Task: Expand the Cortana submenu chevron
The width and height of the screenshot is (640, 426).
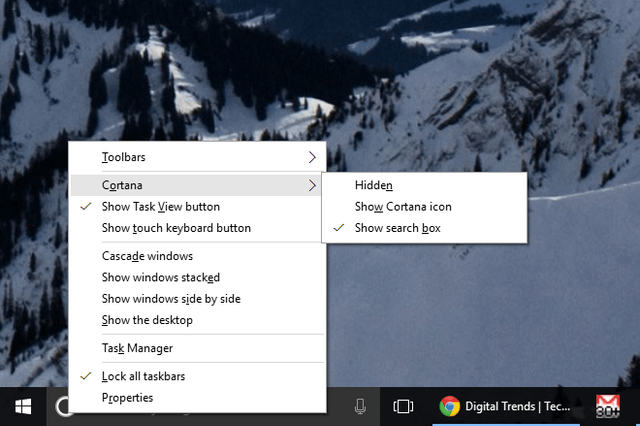Action: tap(312, 185)
